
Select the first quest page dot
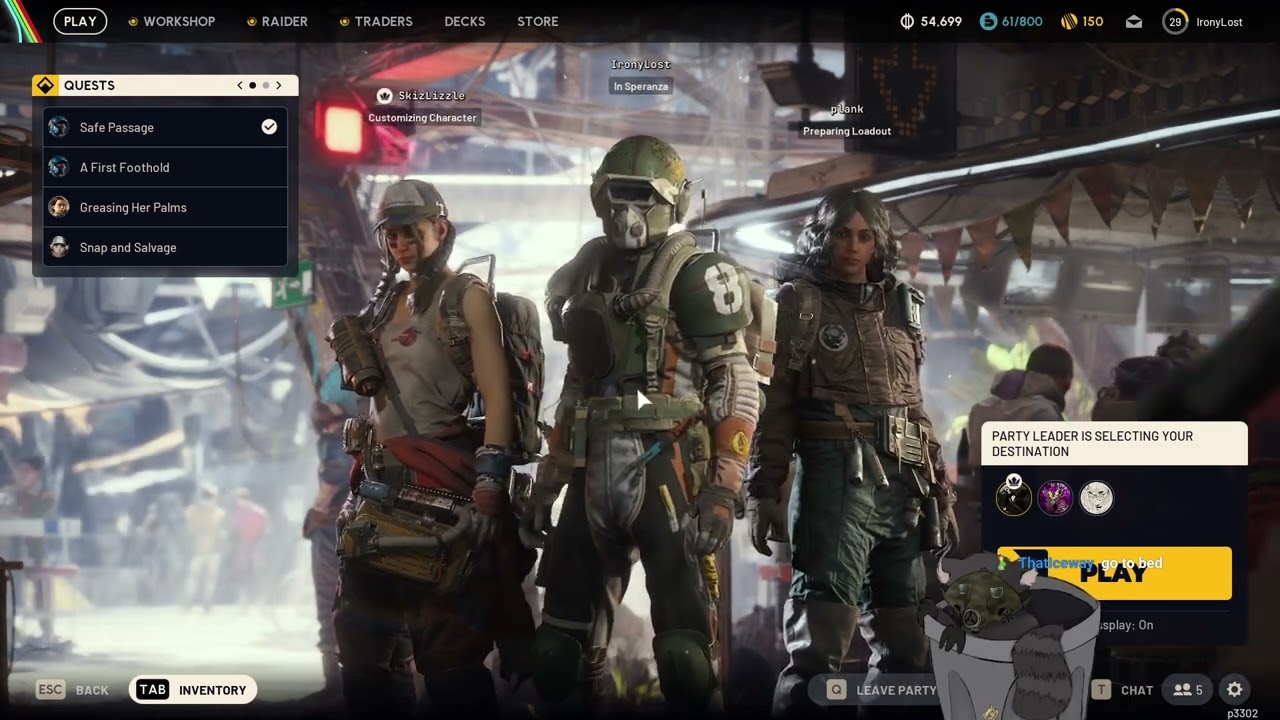(x=252, y=85)
